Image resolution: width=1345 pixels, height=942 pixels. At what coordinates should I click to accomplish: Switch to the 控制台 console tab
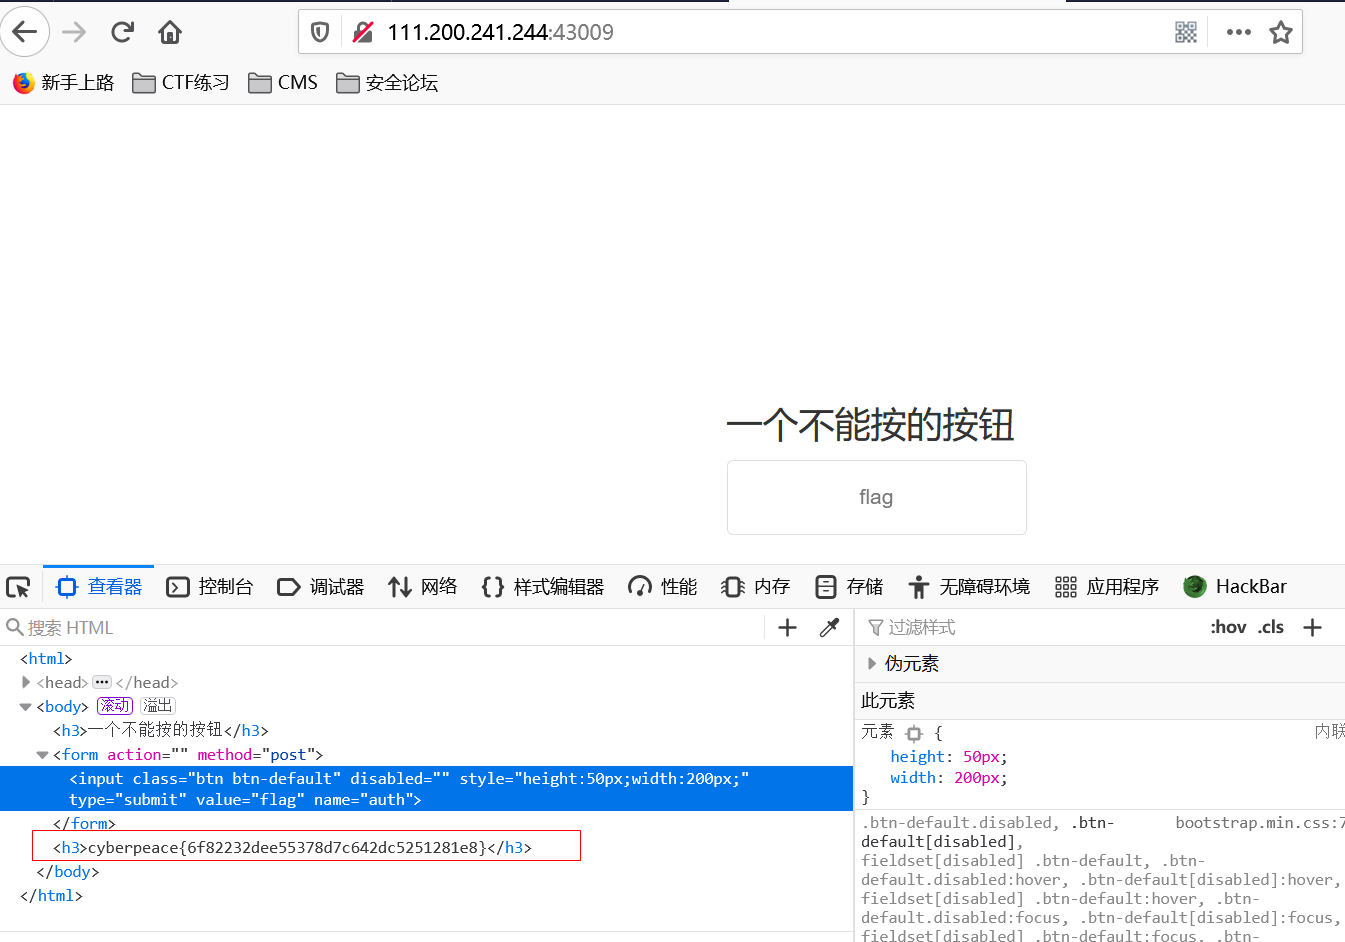(x=210, y=587)
